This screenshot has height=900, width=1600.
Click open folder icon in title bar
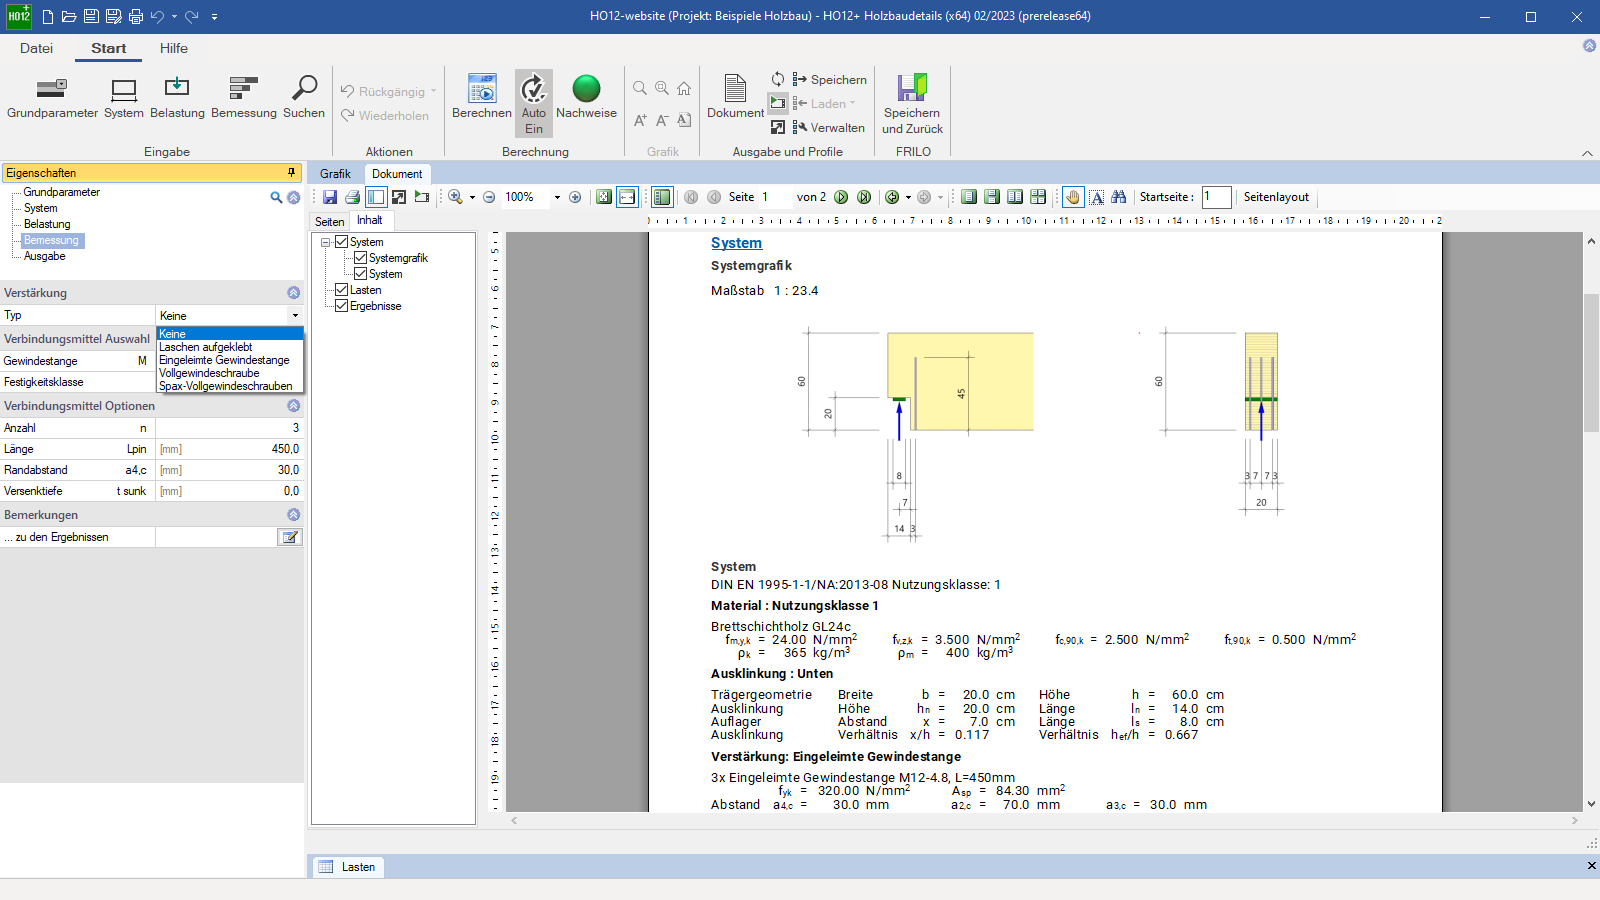pos(69,16)
